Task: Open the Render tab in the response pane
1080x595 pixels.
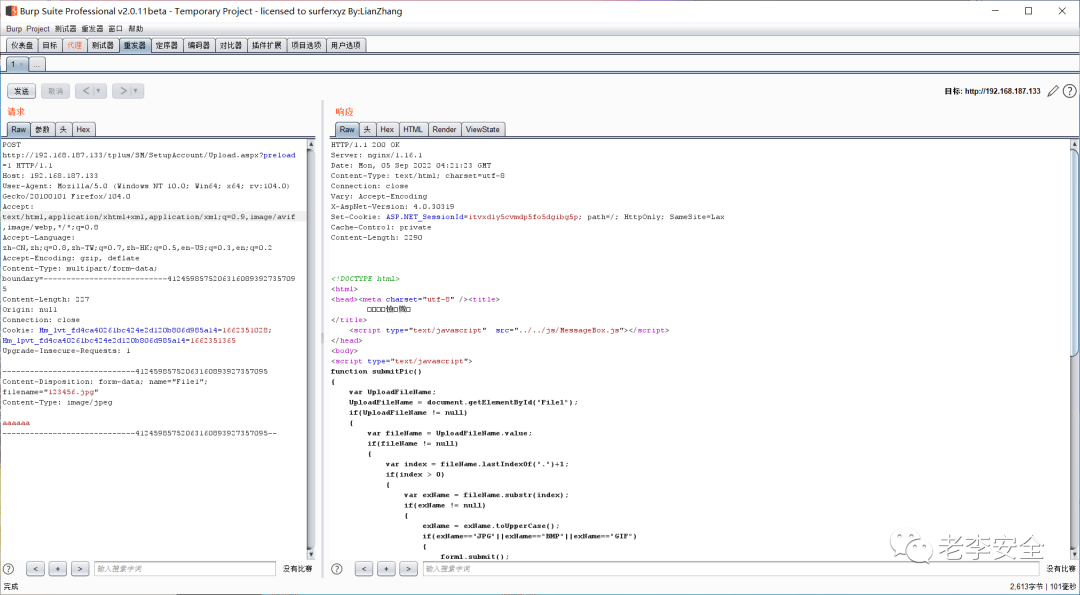Action: pos(444,129)
